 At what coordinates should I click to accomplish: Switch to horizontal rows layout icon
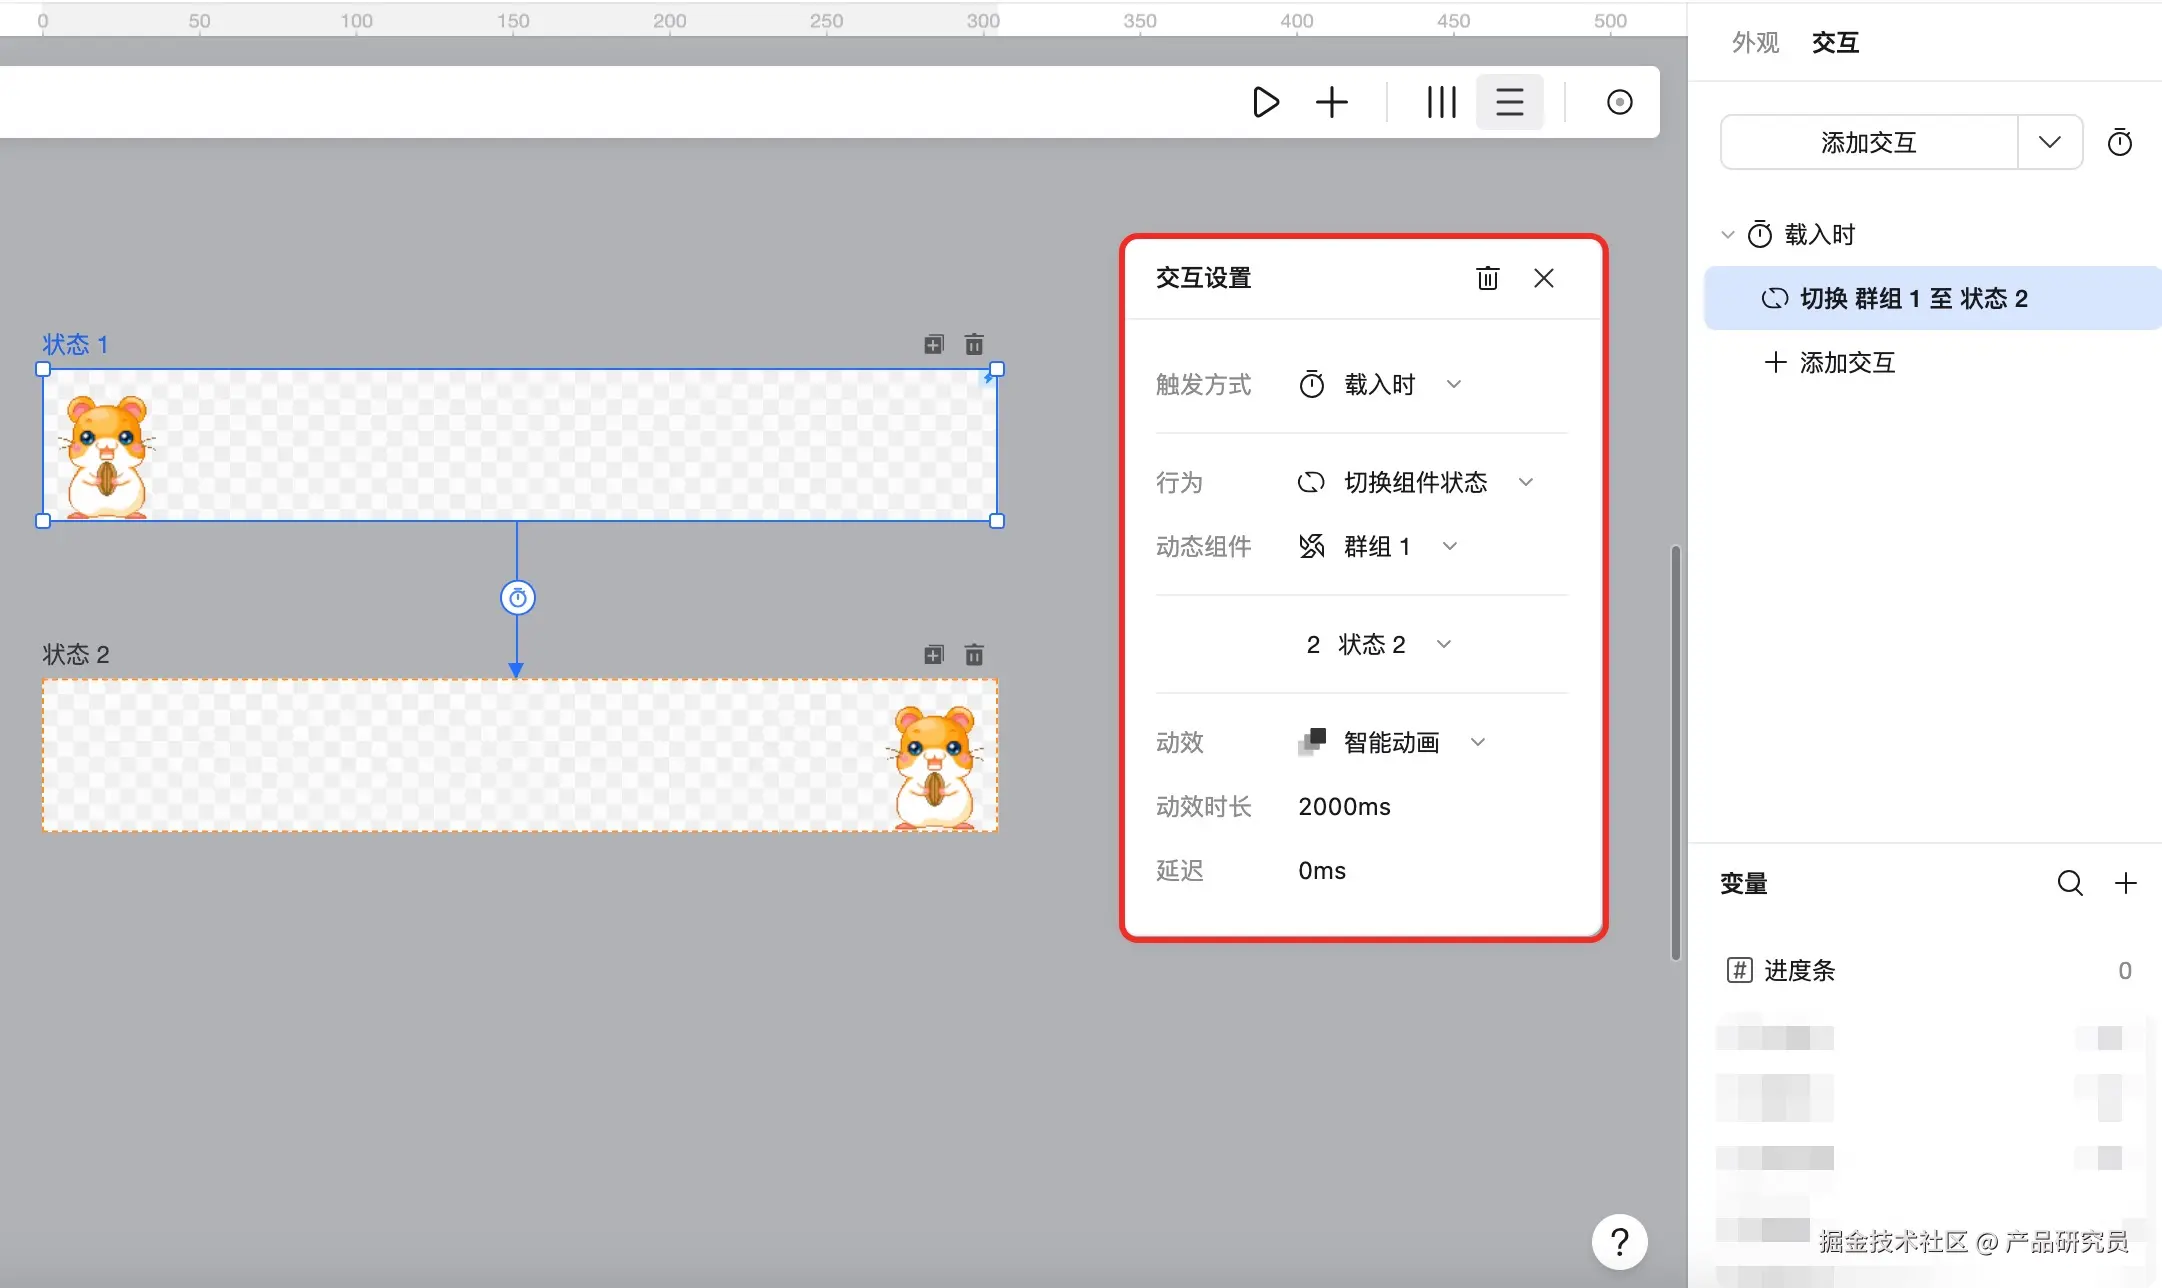pos(1509,102)
